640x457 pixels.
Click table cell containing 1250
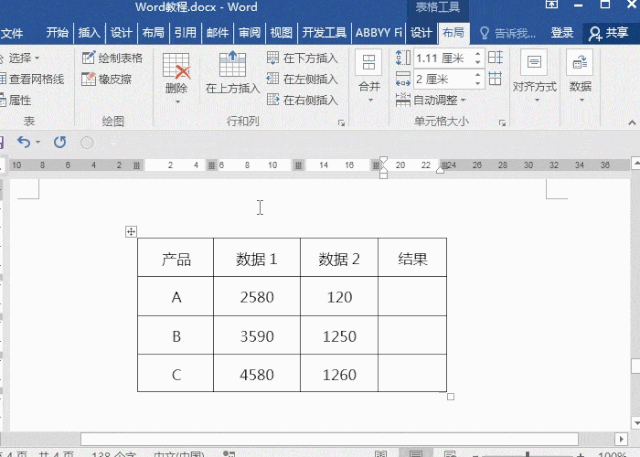(339, 335)
